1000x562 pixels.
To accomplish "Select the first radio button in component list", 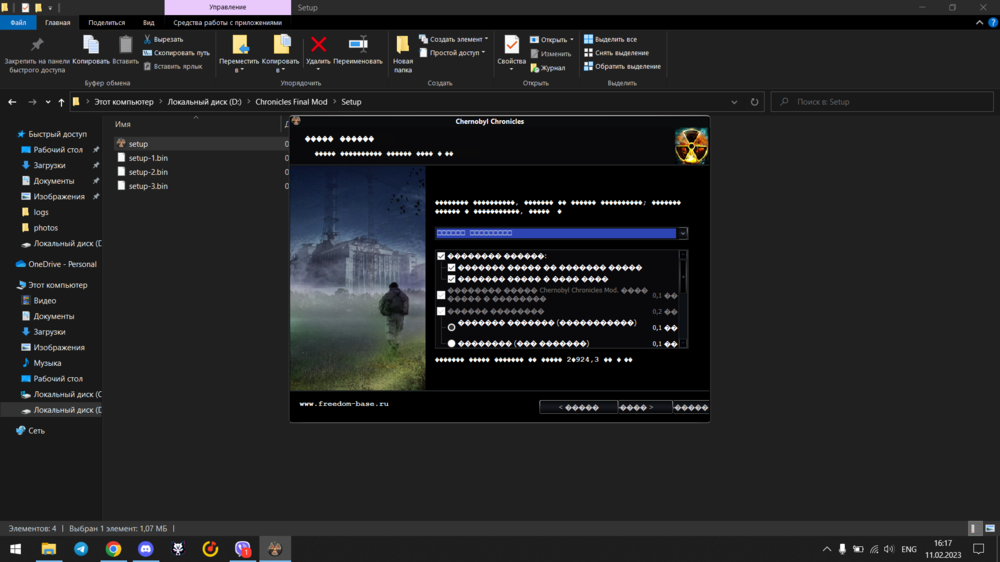I will pos(451,326).
